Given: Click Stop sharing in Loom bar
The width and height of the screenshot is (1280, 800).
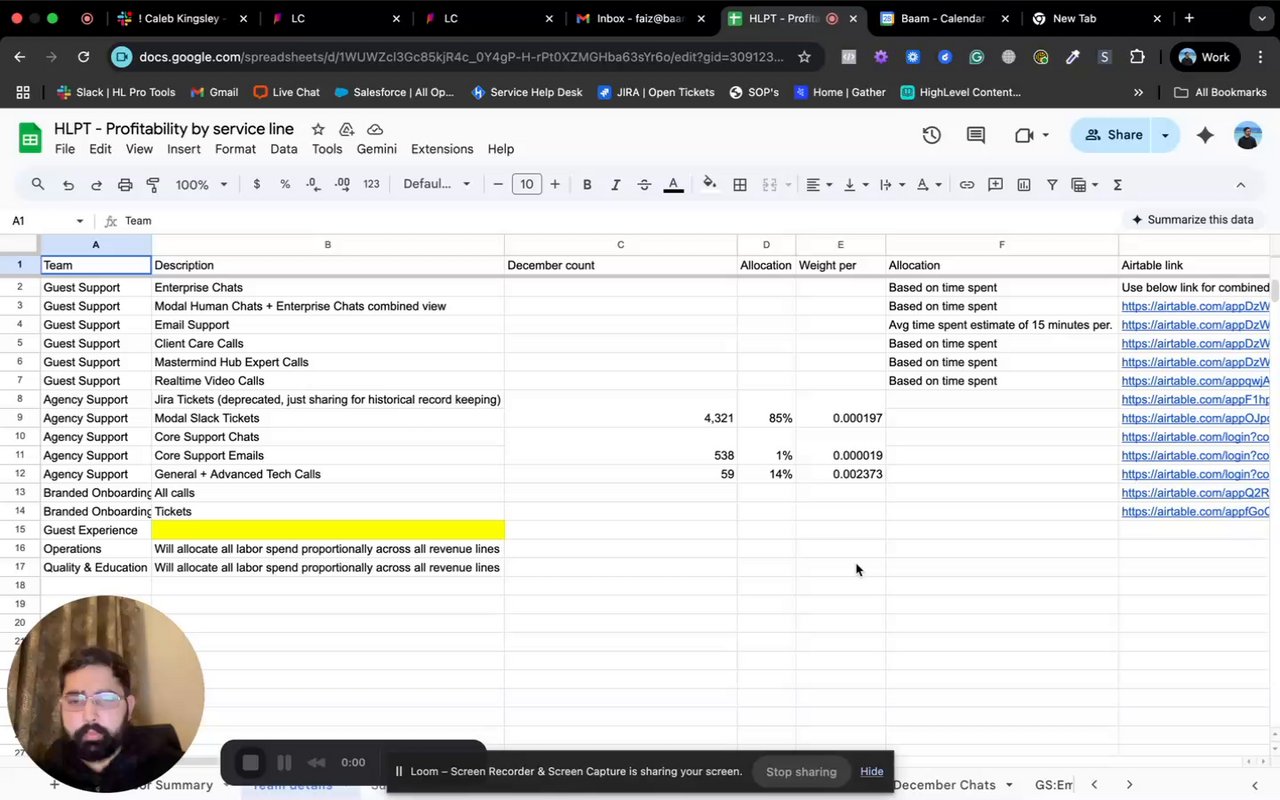Looking at the screenshot, I should pos(801,771).
